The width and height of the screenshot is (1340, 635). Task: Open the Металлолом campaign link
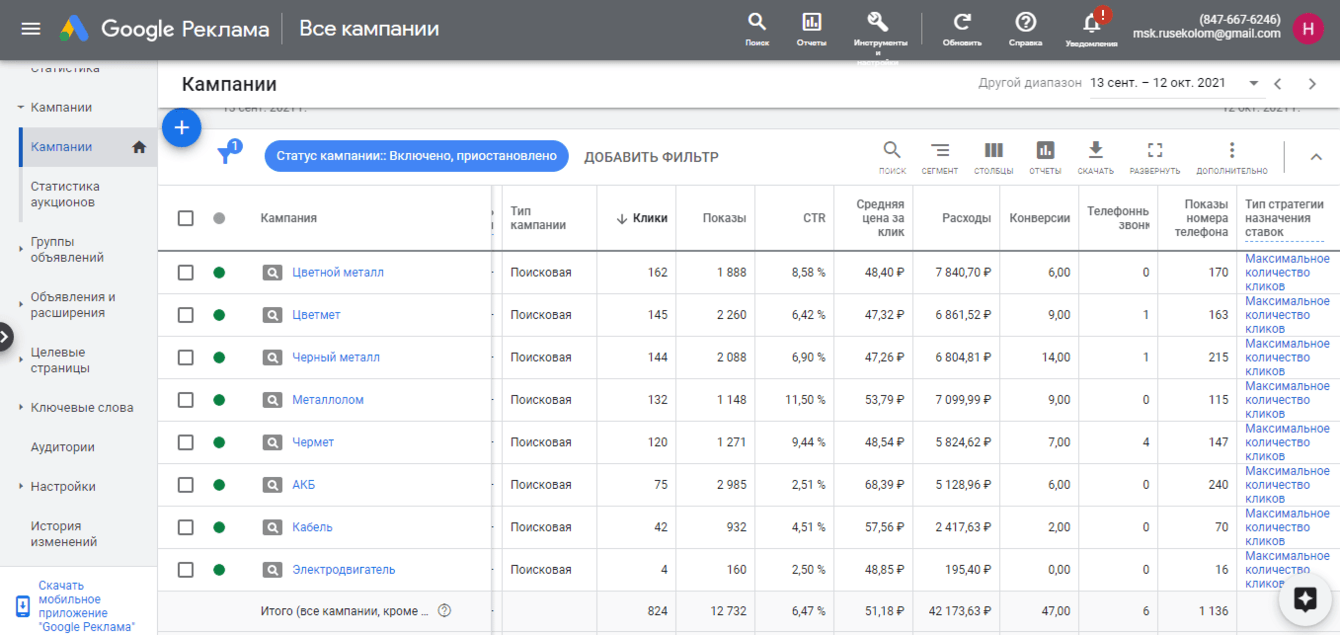coord(327,400)
